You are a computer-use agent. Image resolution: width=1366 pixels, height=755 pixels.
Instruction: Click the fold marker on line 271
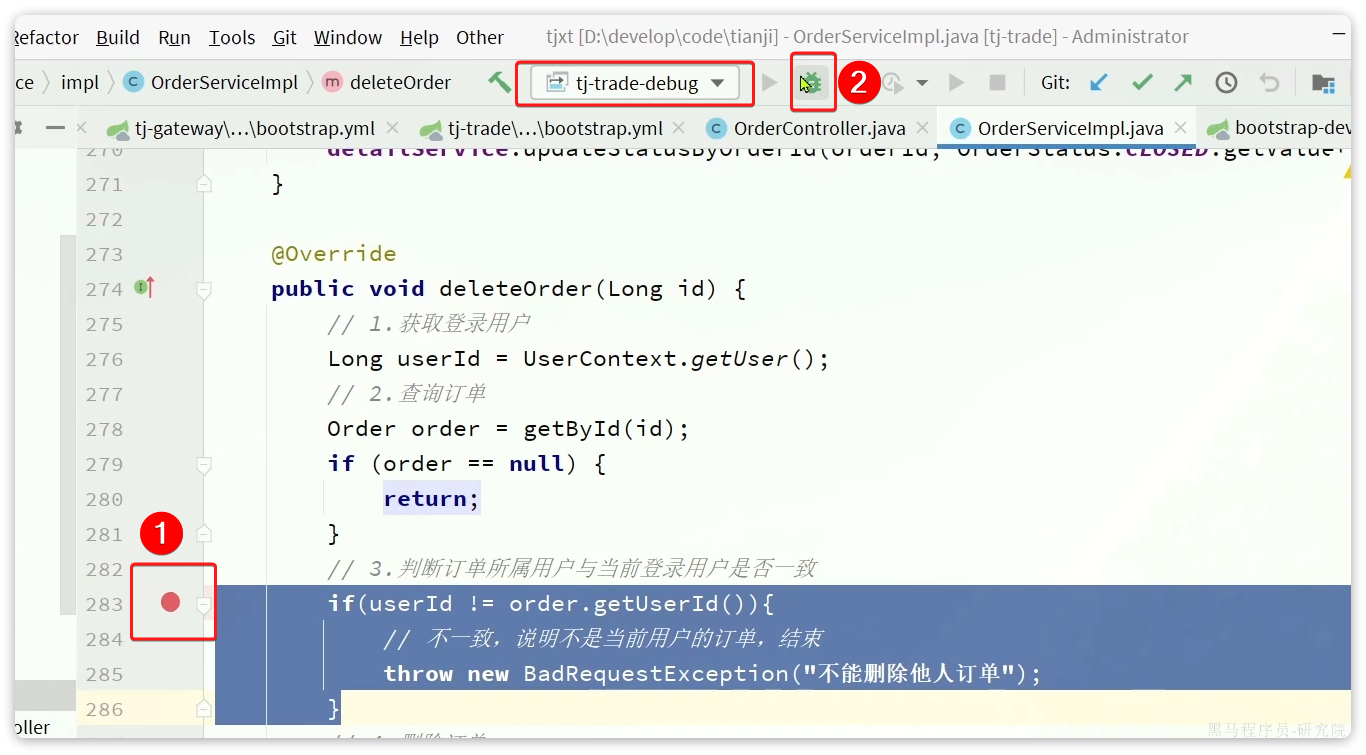point(204,184)
